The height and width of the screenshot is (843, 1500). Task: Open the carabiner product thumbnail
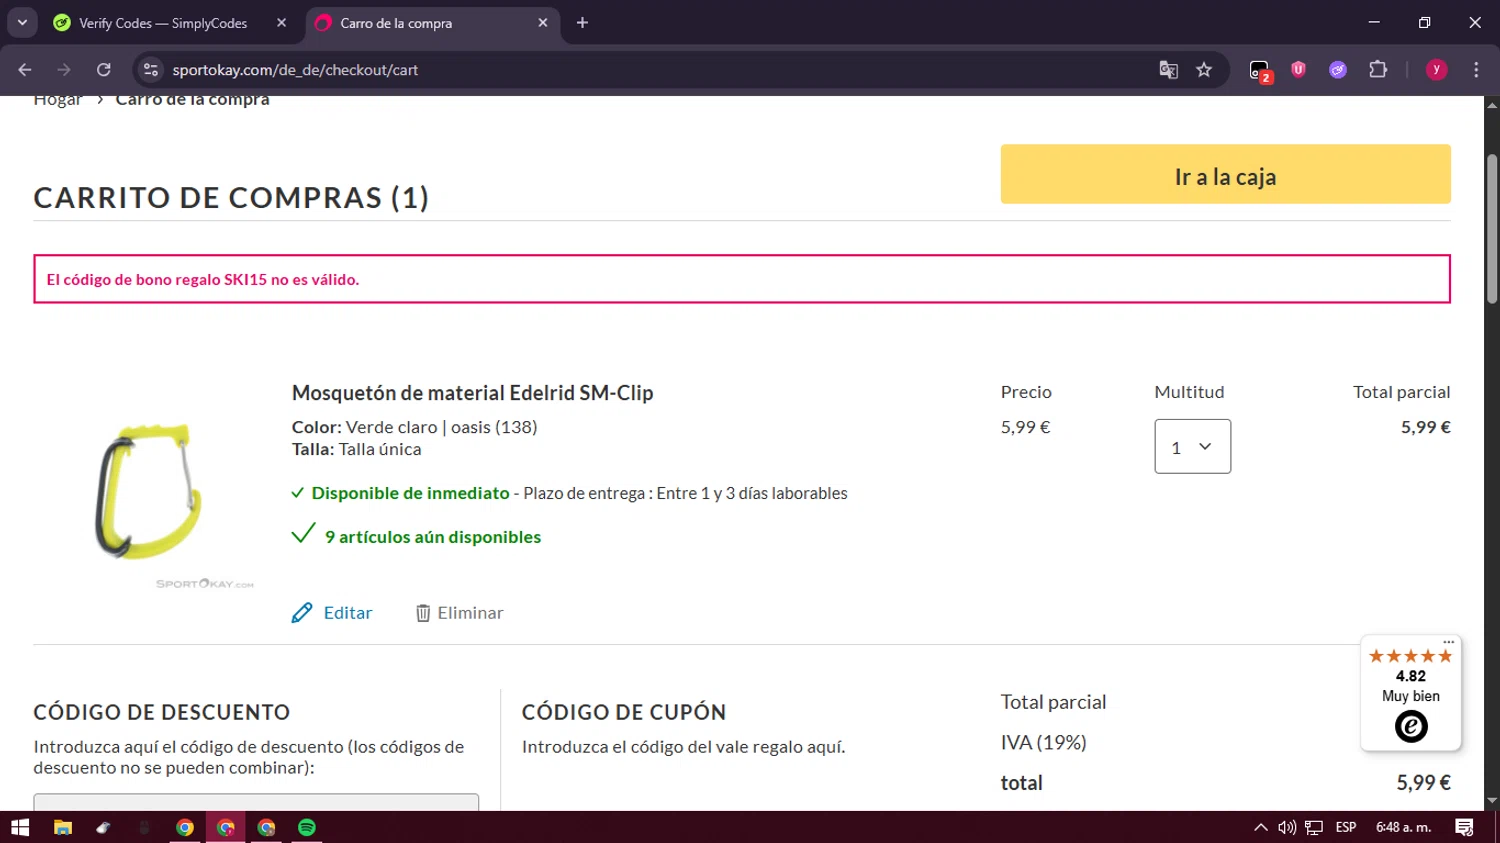(x=150, y=492)
